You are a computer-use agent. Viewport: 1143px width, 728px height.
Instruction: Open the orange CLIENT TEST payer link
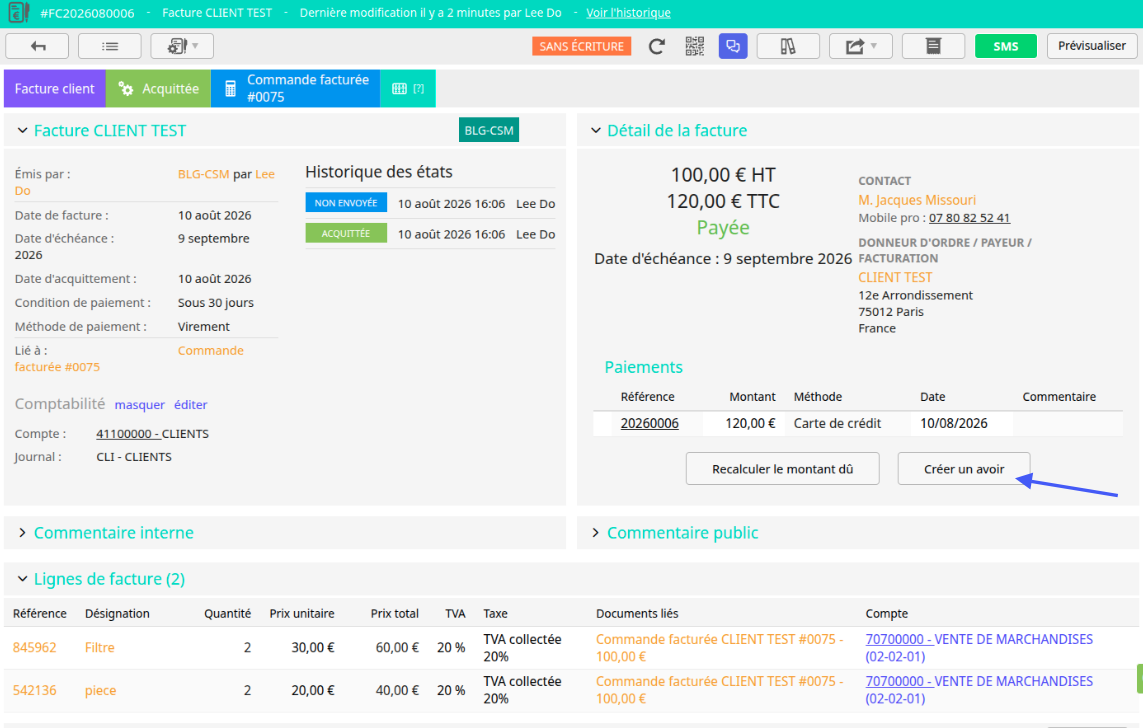[x=894, y=277]
